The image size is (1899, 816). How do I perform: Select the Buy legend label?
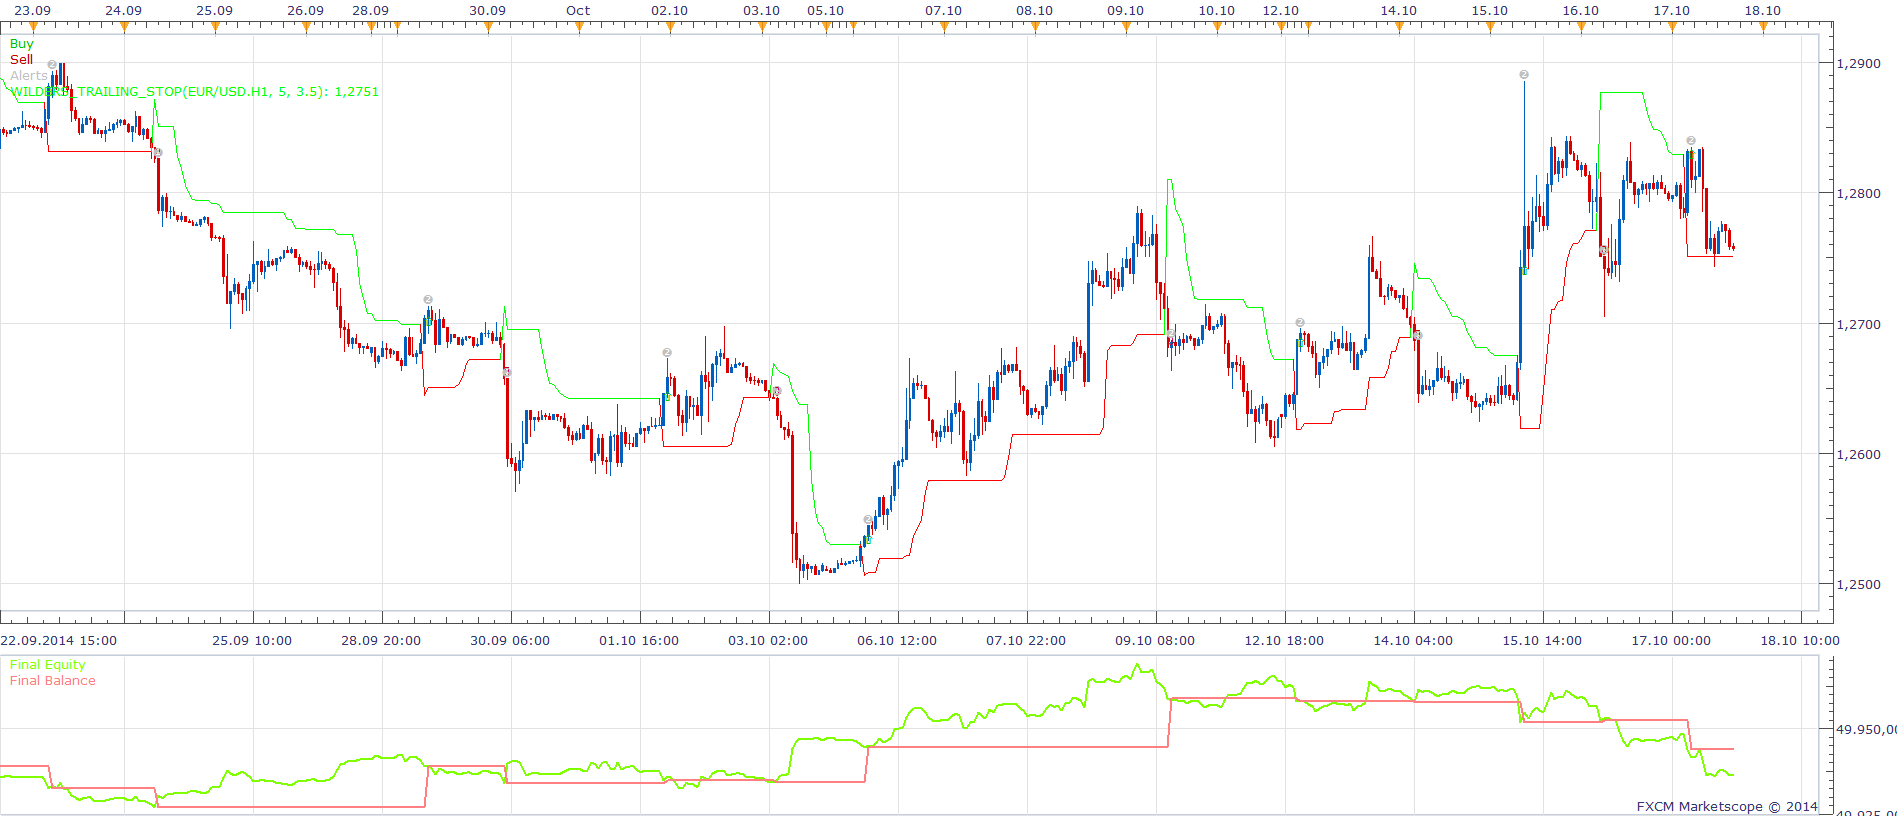pyautogui.click(x=21, y=43)
